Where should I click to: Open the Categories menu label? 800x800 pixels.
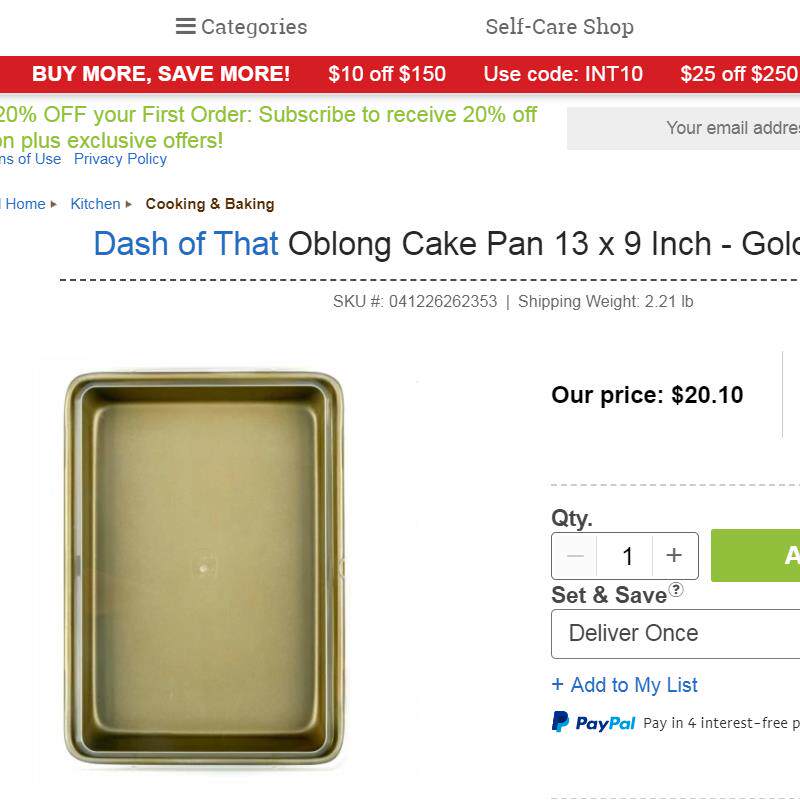tap(254, 27)
